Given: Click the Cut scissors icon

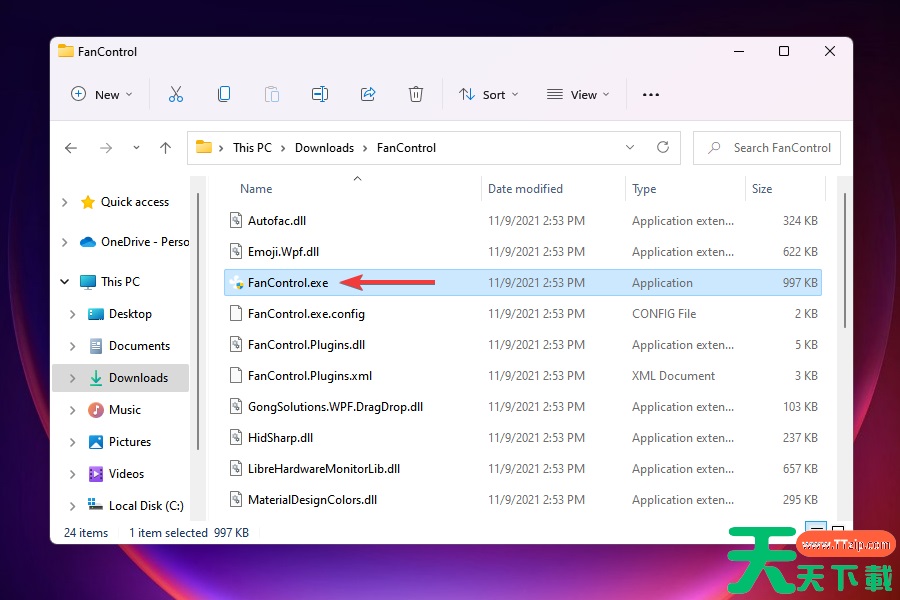Looking at the screenshot, I should coord(176,94).
